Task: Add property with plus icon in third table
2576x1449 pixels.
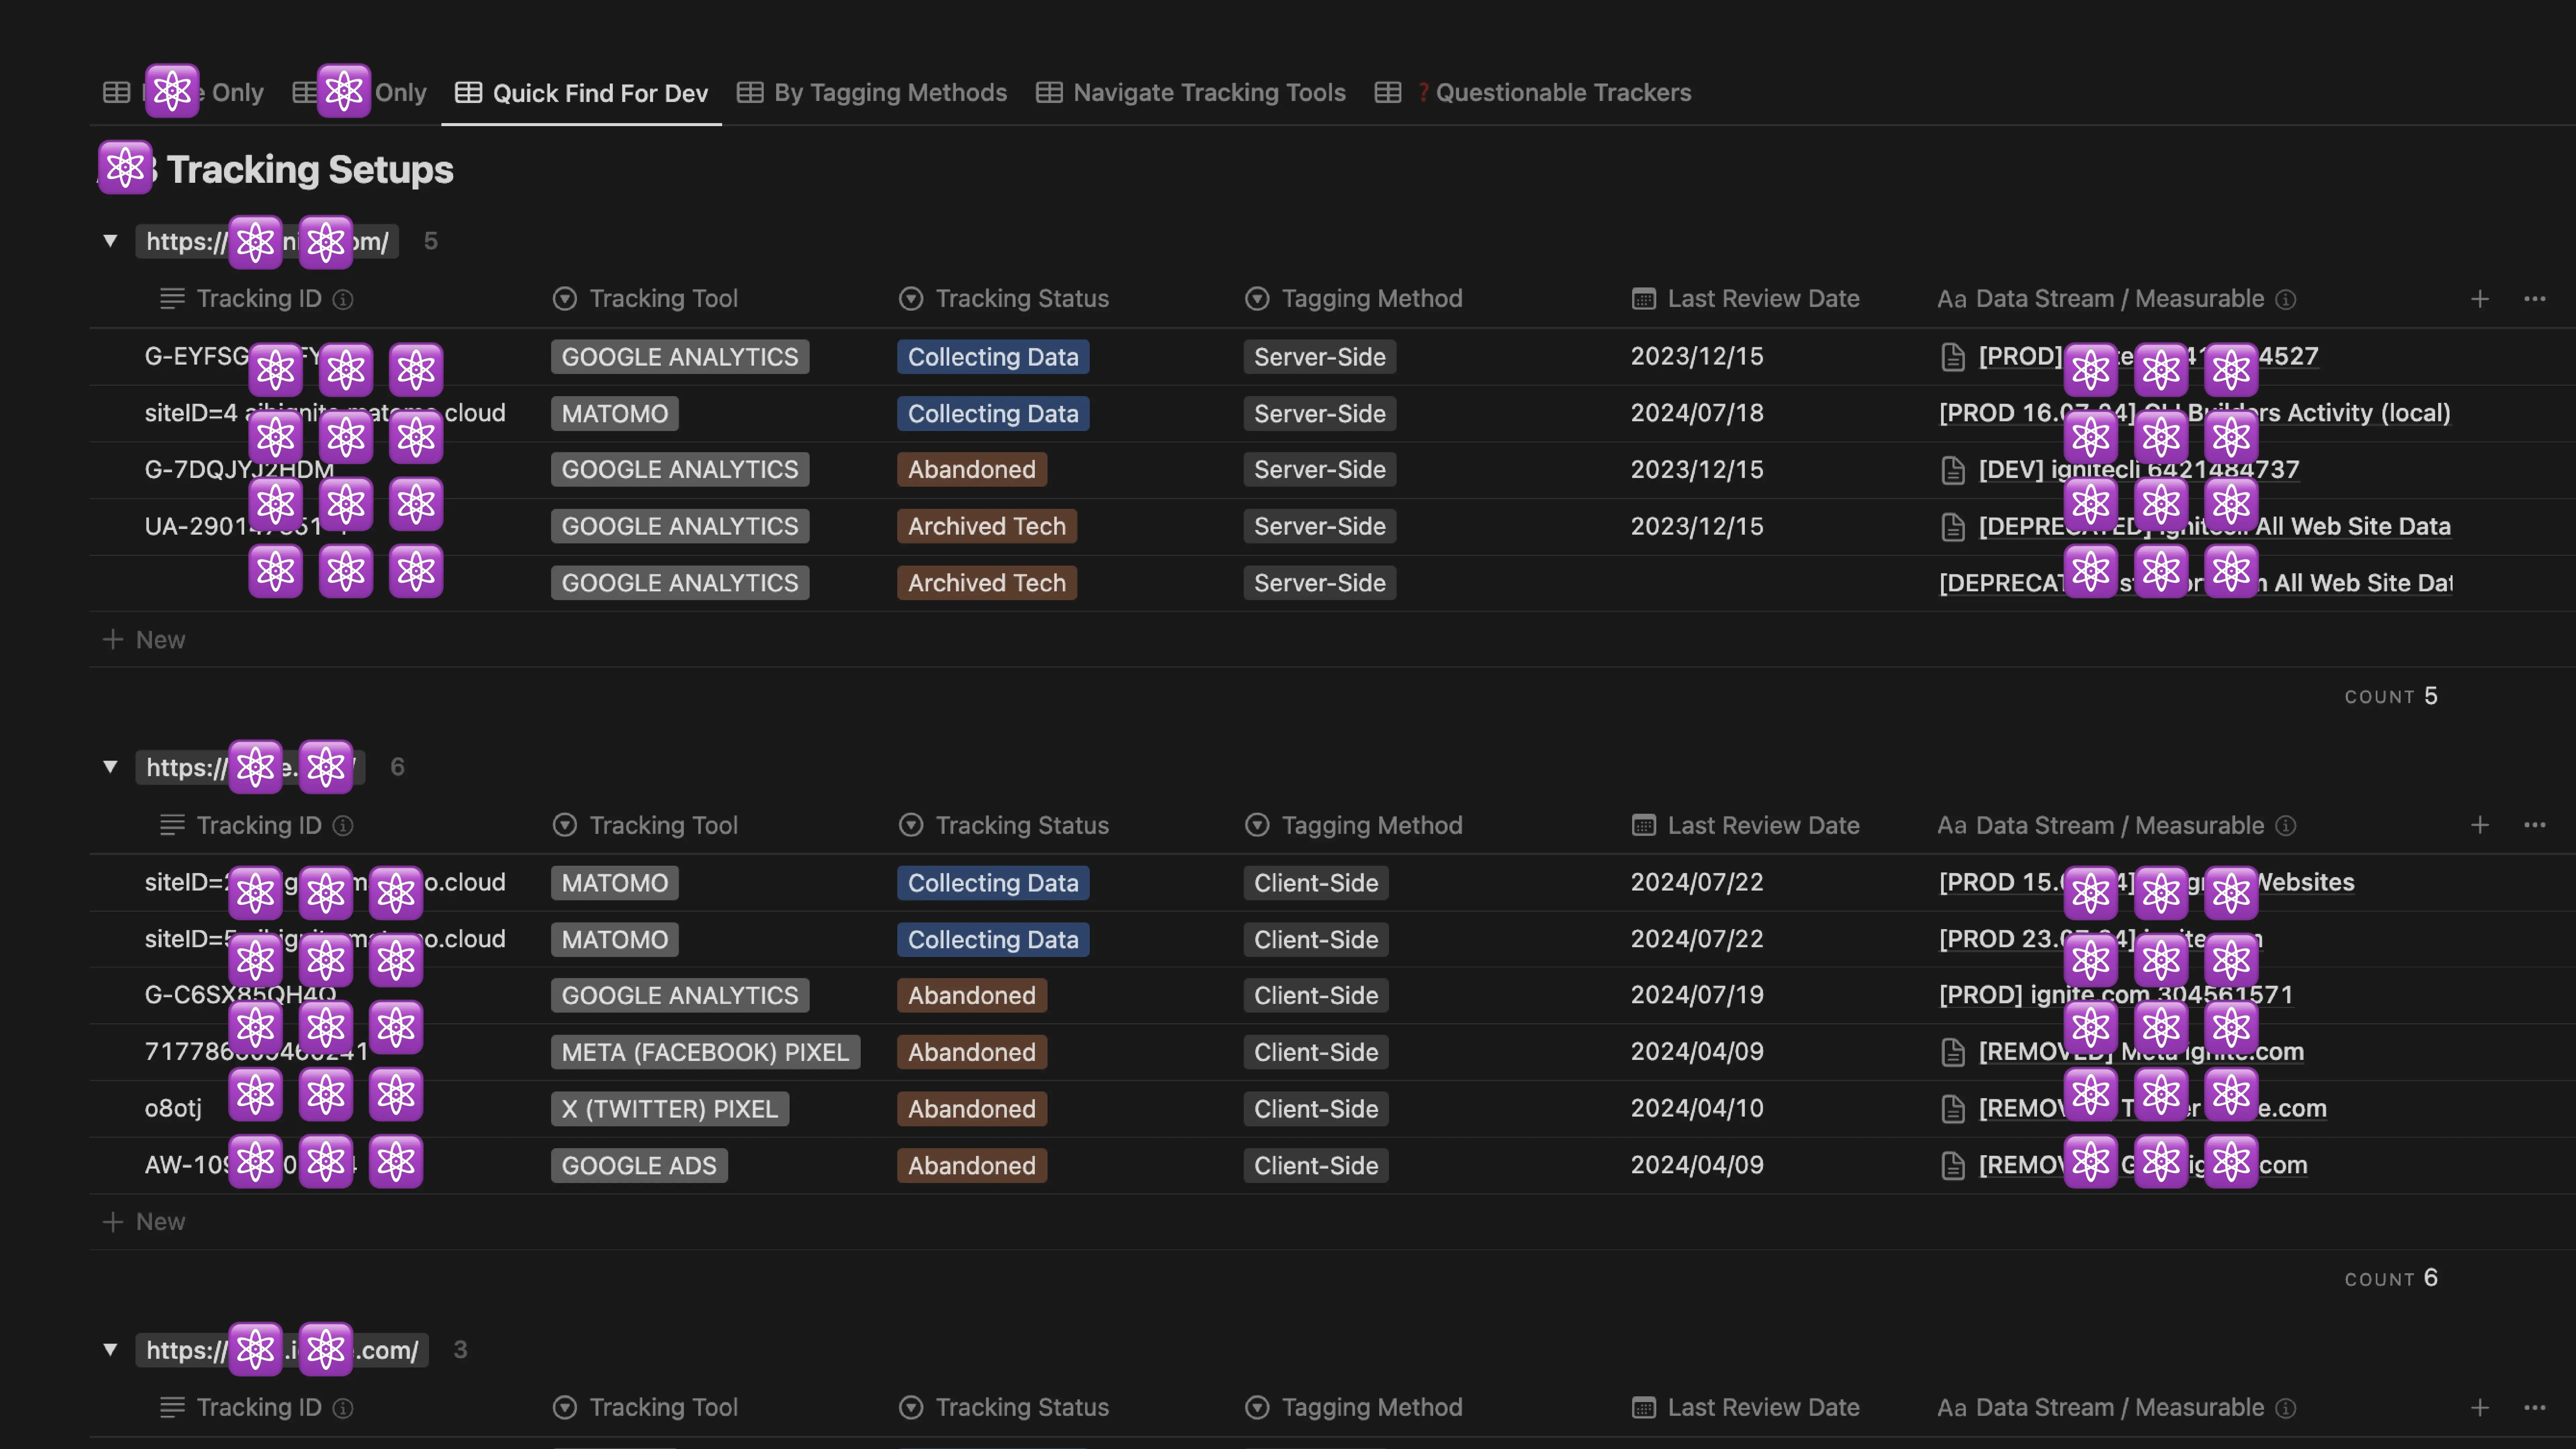Action: coord(2480,1408)
